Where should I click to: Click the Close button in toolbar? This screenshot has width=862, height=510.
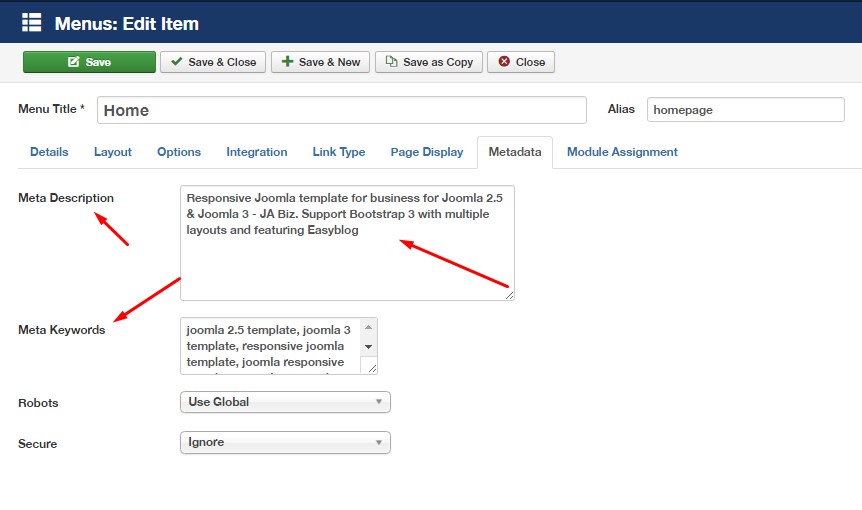[521, 62]
